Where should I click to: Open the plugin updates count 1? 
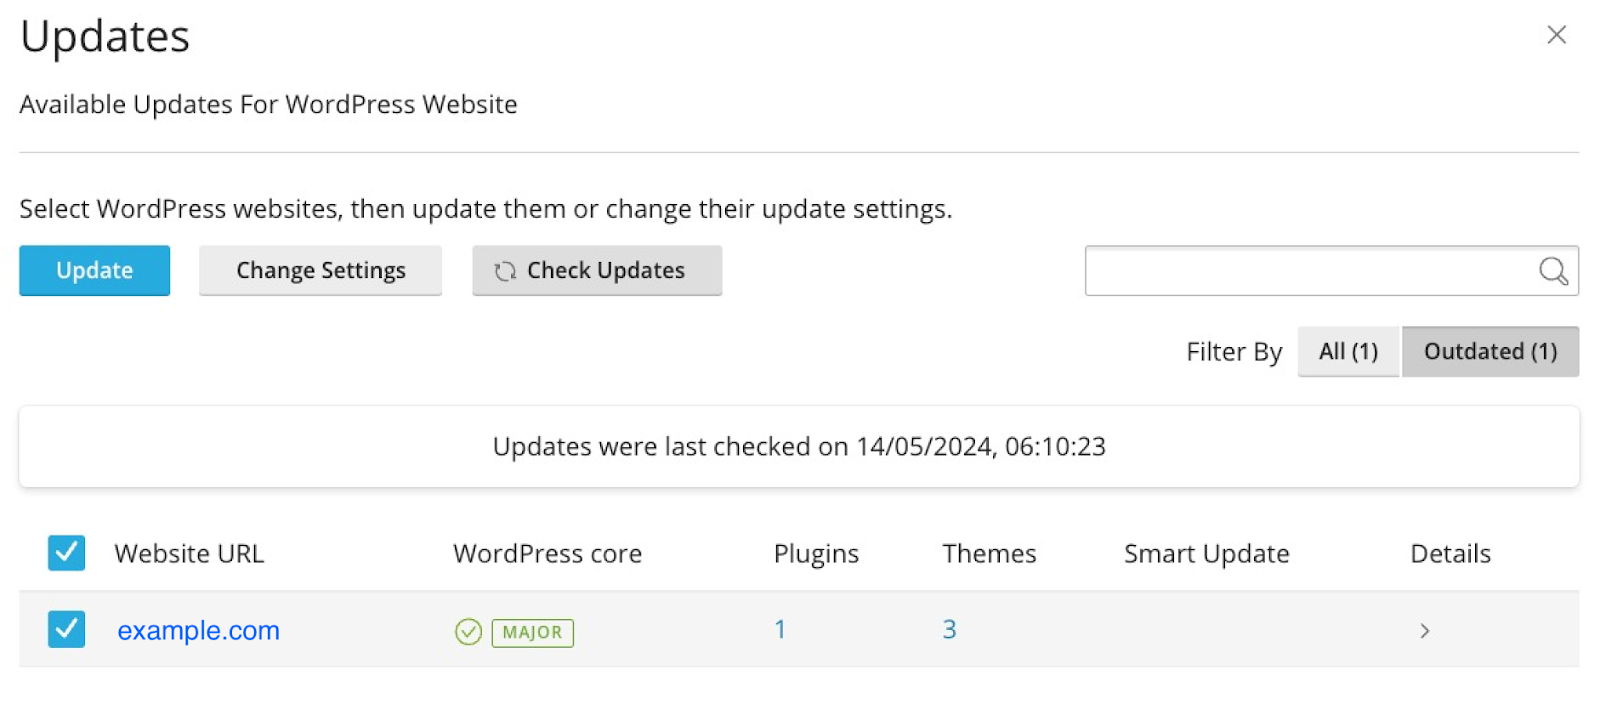(780, 630)
